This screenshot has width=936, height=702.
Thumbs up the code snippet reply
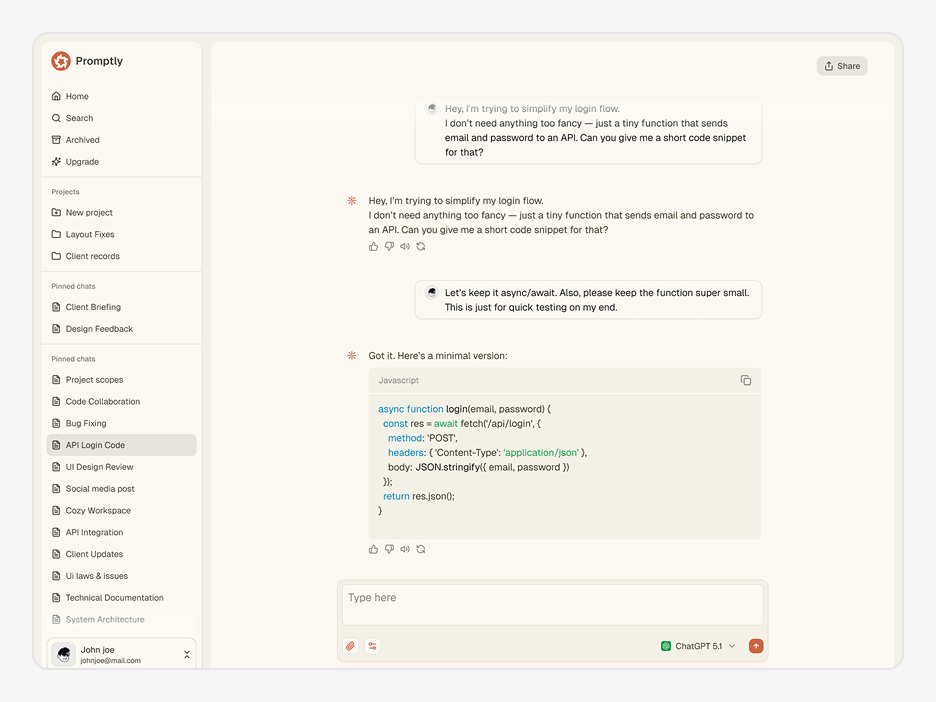point(374,549)
